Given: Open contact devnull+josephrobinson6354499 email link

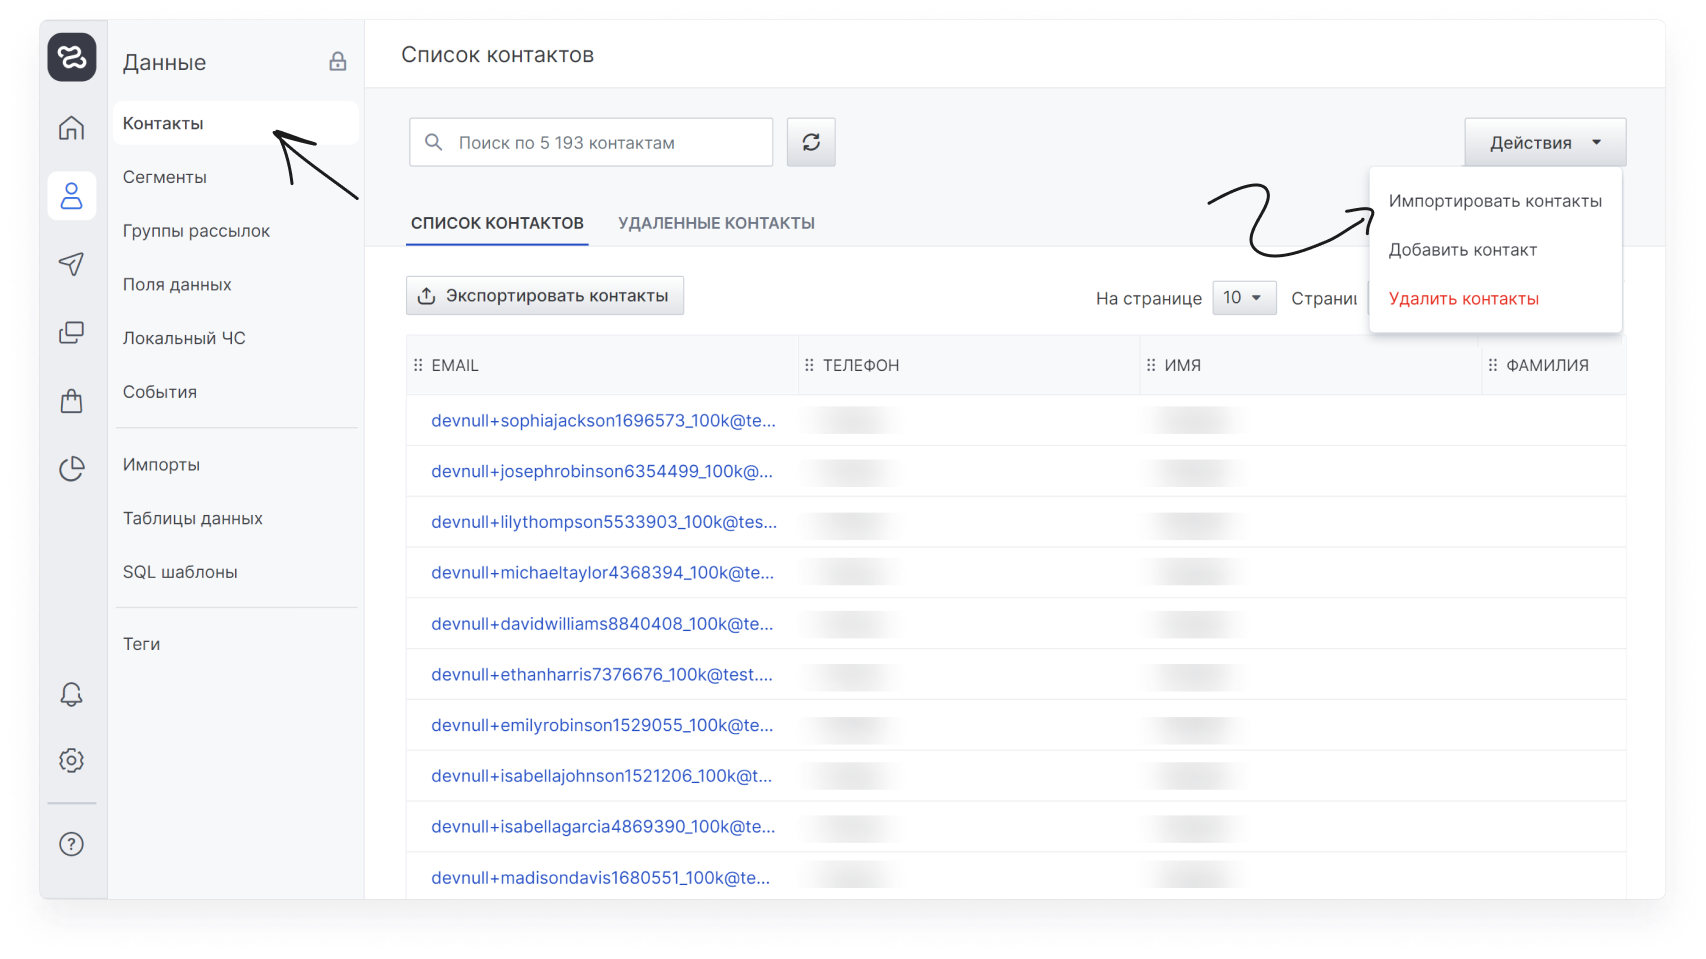Looking at the screenshot, I should point(602,471).
